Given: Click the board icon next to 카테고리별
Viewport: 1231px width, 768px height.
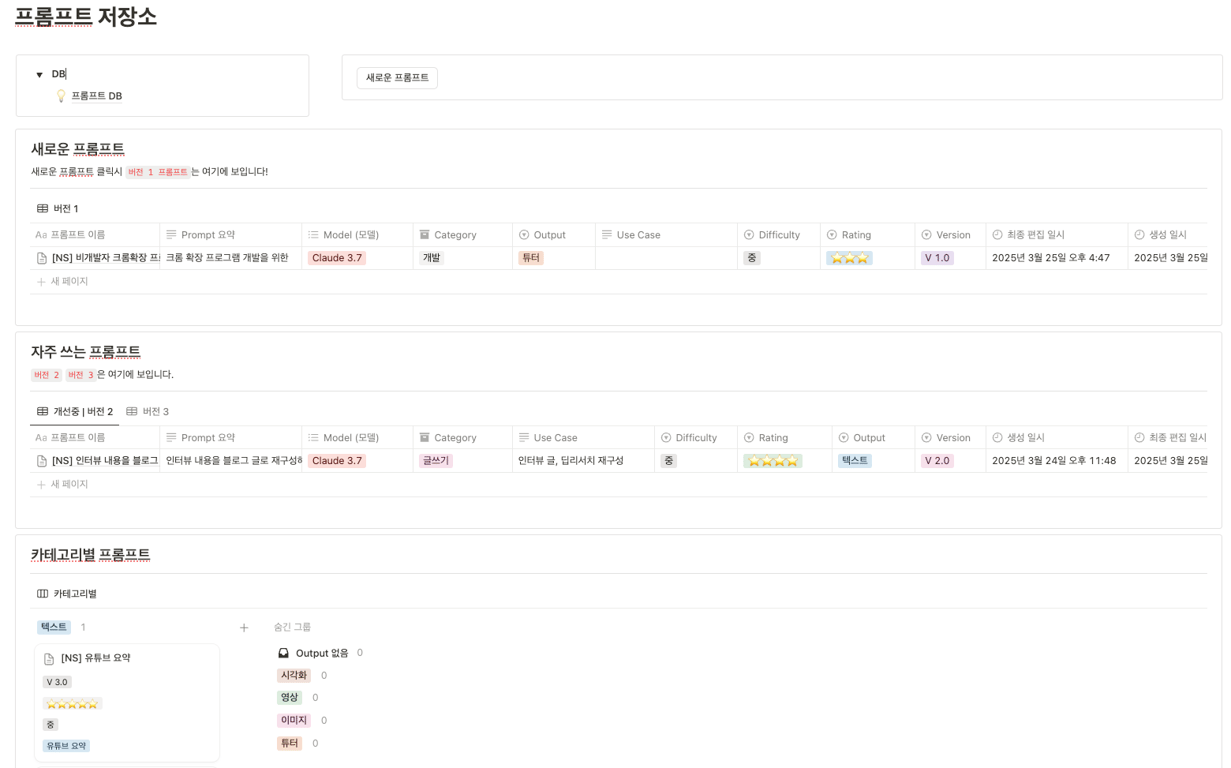Looking at the screenshot, I should coord(42,594).
